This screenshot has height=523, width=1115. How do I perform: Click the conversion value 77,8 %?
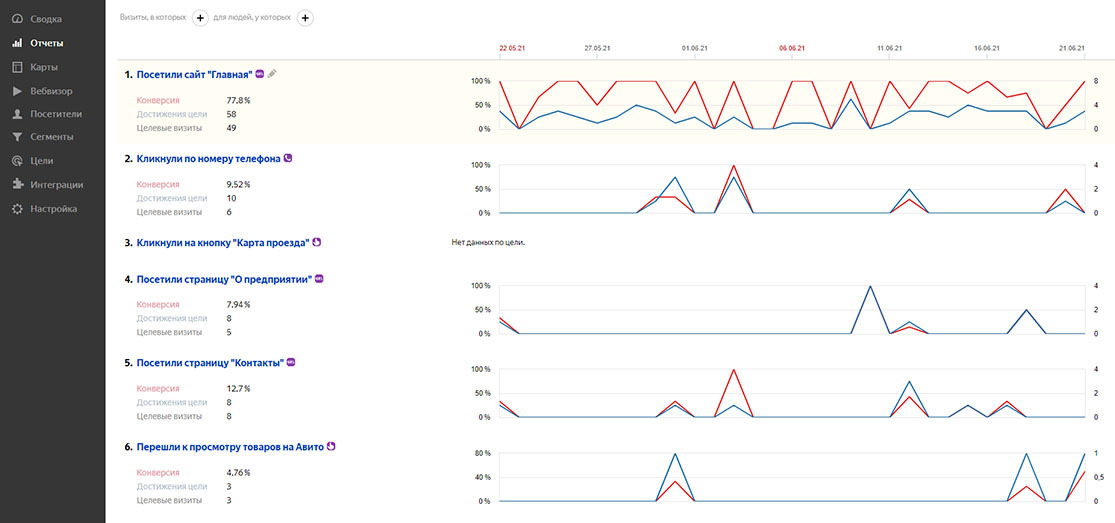pyautogui.click(x=238, y=100)
